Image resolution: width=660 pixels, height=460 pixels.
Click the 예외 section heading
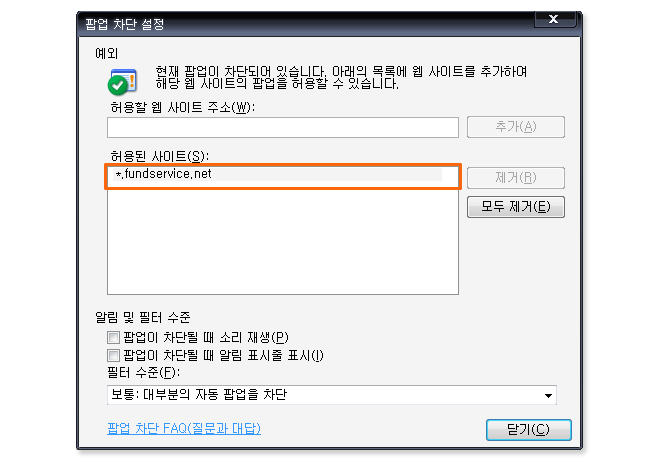point(106,53)
